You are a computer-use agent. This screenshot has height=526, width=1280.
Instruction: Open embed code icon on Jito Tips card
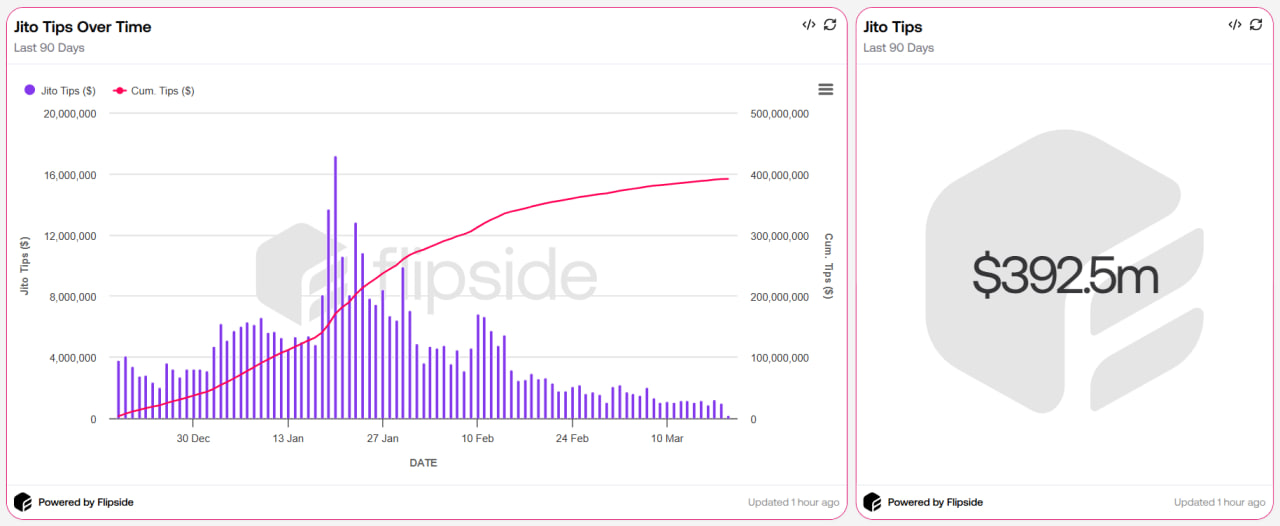click(x=1235, y=25)
